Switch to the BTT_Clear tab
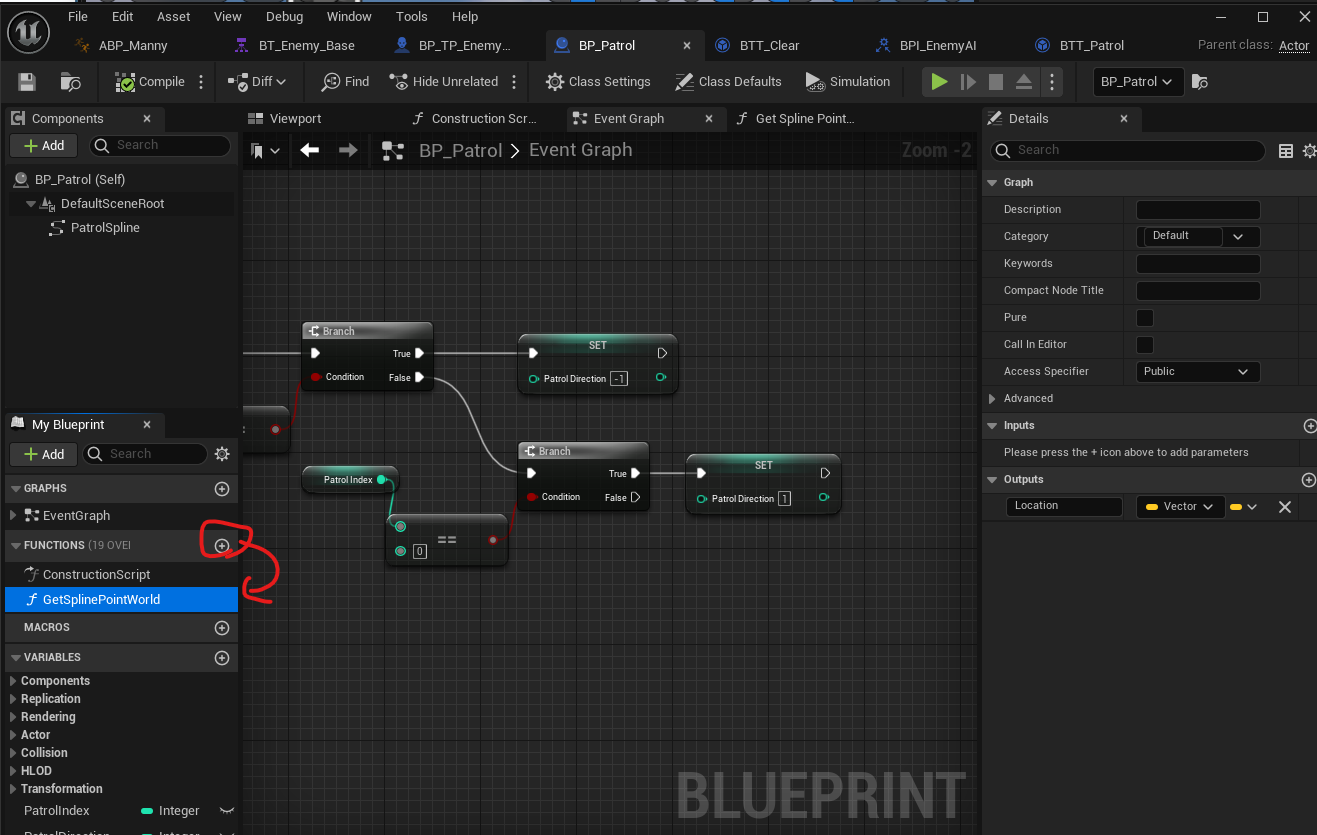Screen dimensions: 1317x835 [x=757, y=45]
